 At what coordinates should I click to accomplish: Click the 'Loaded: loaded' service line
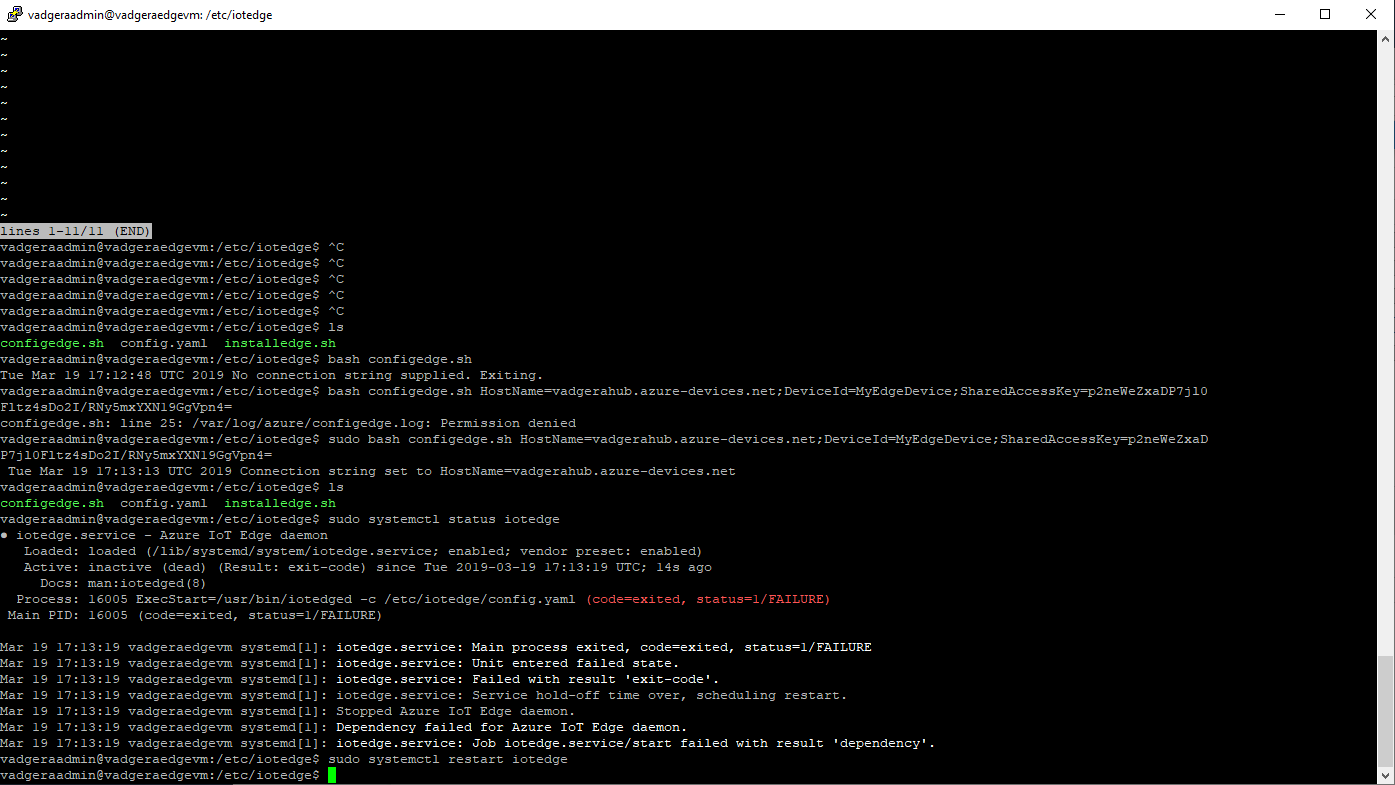(x=363, y=551)
